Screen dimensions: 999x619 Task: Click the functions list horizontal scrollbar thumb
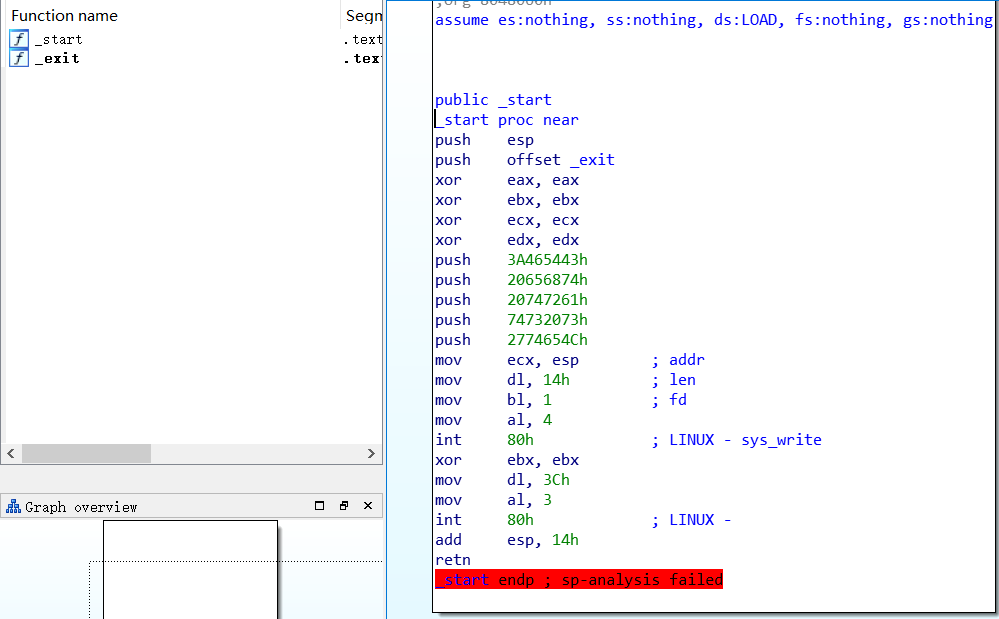87,453
